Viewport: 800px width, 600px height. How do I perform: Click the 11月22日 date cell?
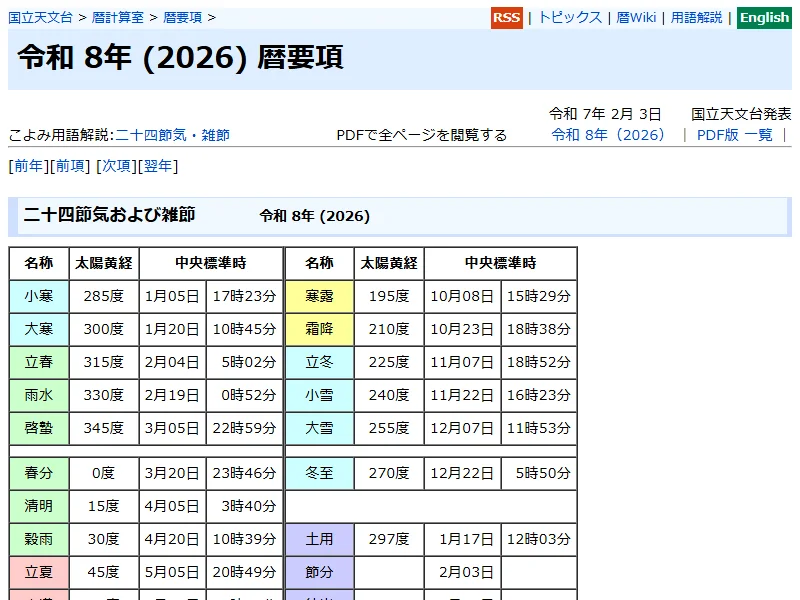(x=462, y=395)
